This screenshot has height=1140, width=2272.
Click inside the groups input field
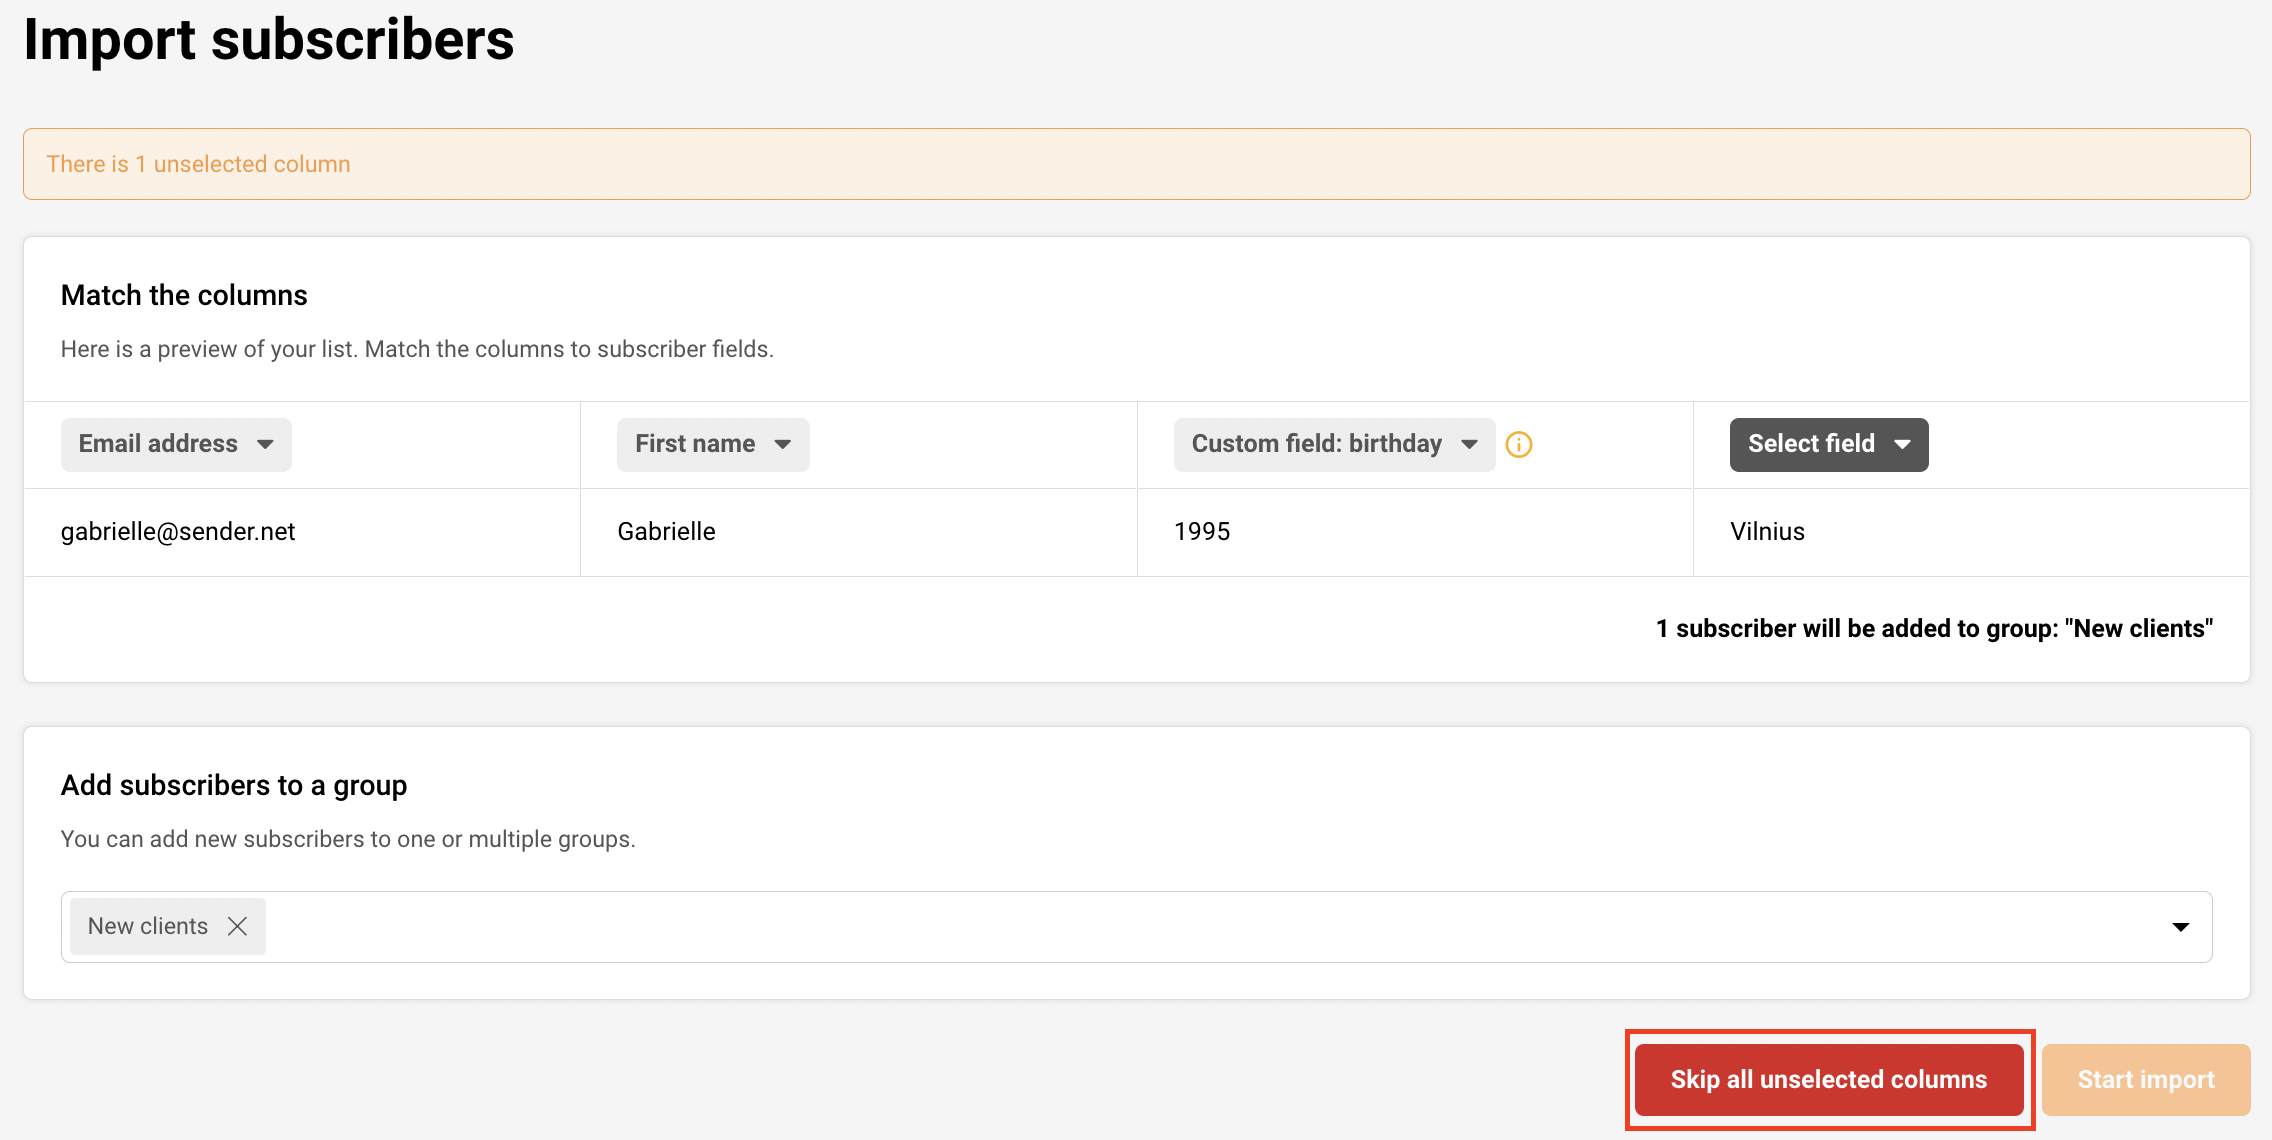click(1200, 927)
